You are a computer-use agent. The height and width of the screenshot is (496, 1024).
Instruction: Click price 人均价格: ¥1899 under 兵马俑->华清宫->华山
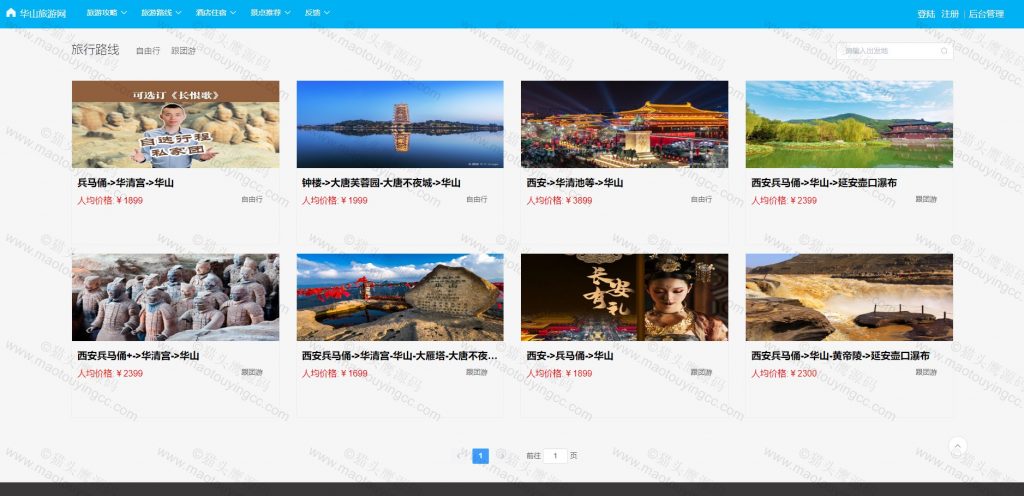pyautogui.click(x=110, y=200)
